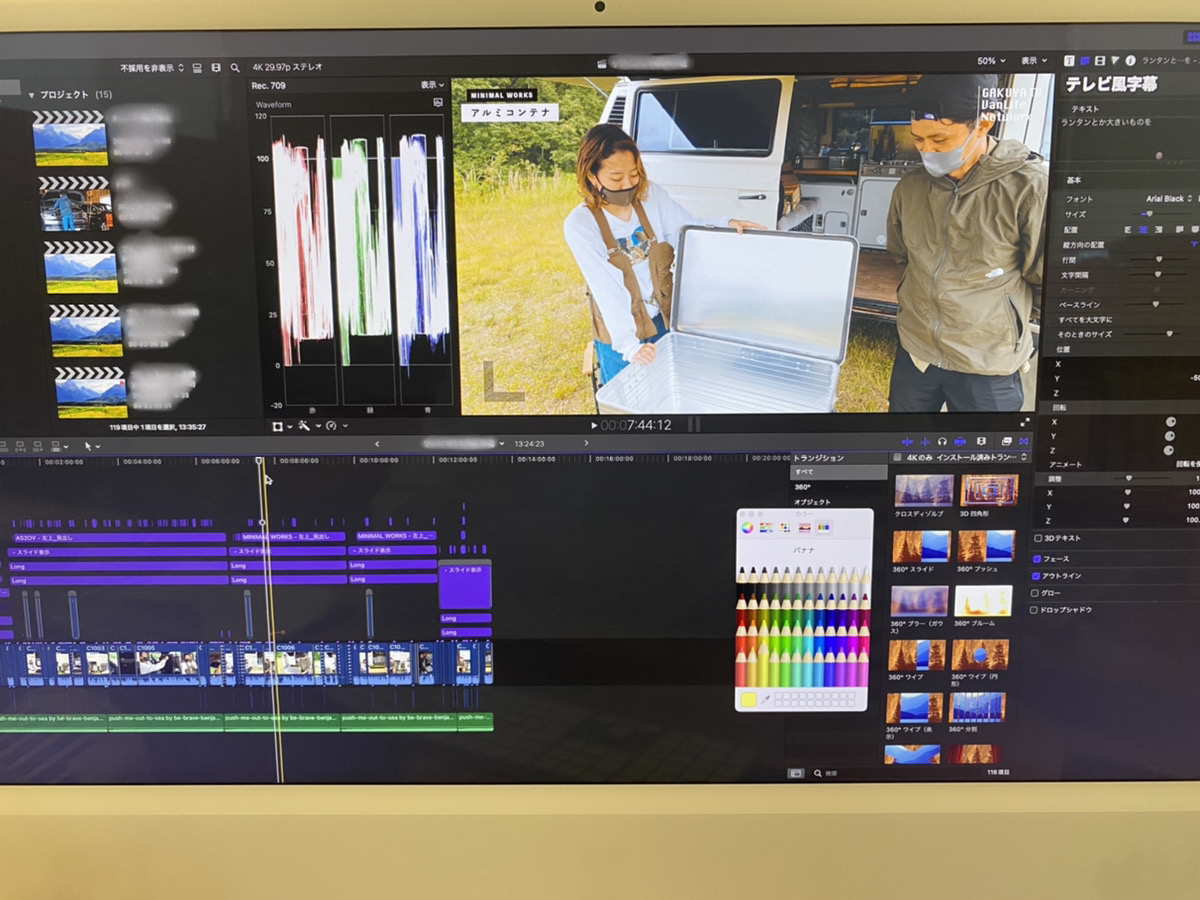Open the blue Video inspector icon
The width and height of the screenshot is (1200, 900).
pos(1084,61)
